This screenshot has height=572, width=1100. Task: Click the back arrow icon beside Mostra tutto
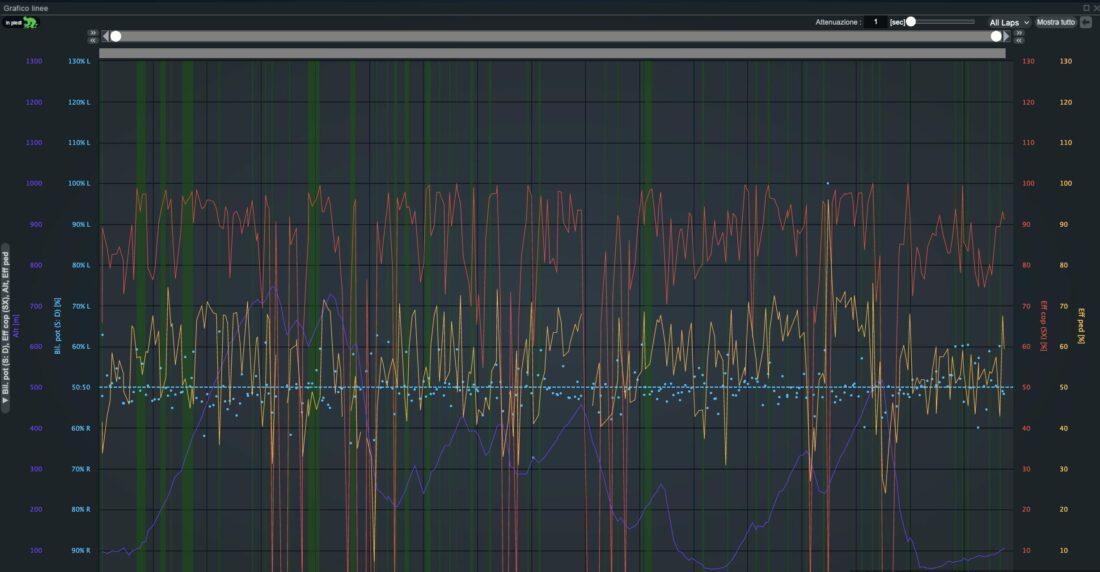pos(1086,22)
